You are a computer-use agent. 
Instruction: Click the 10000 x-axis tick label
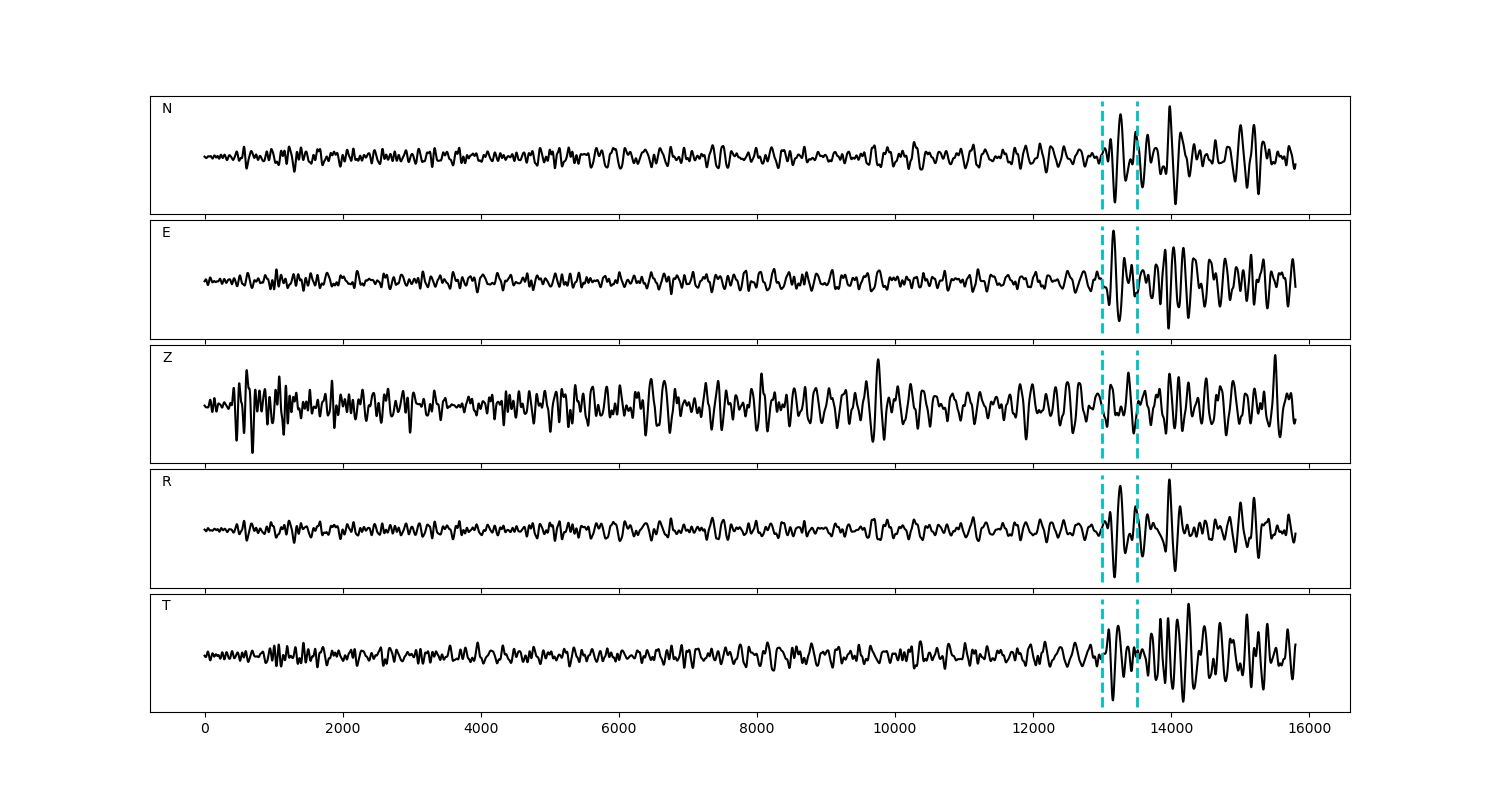[x=895, y=730]
